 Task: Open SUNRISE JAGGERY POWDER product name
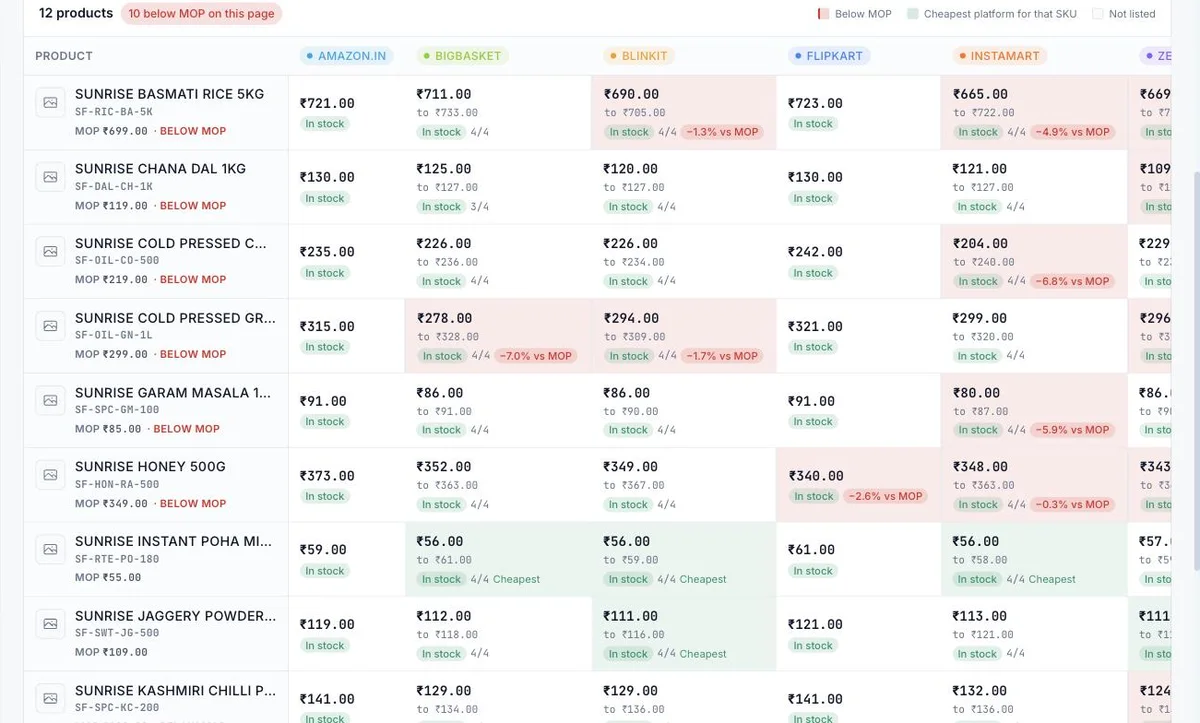175,616
